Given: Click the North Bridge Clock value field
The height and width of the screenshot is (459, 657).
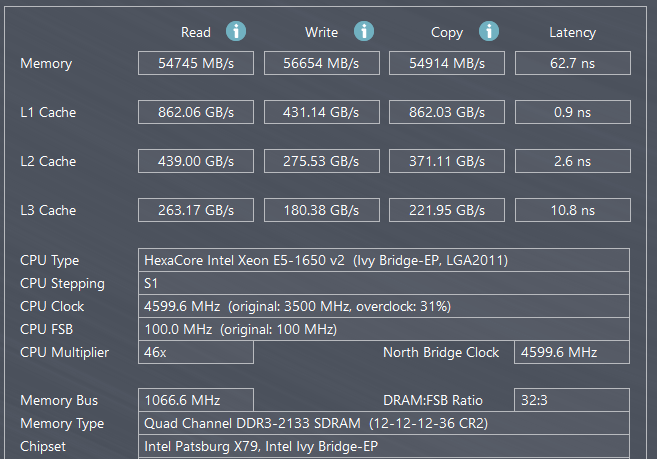Looking at the screenshot, I should pos(572,352).
